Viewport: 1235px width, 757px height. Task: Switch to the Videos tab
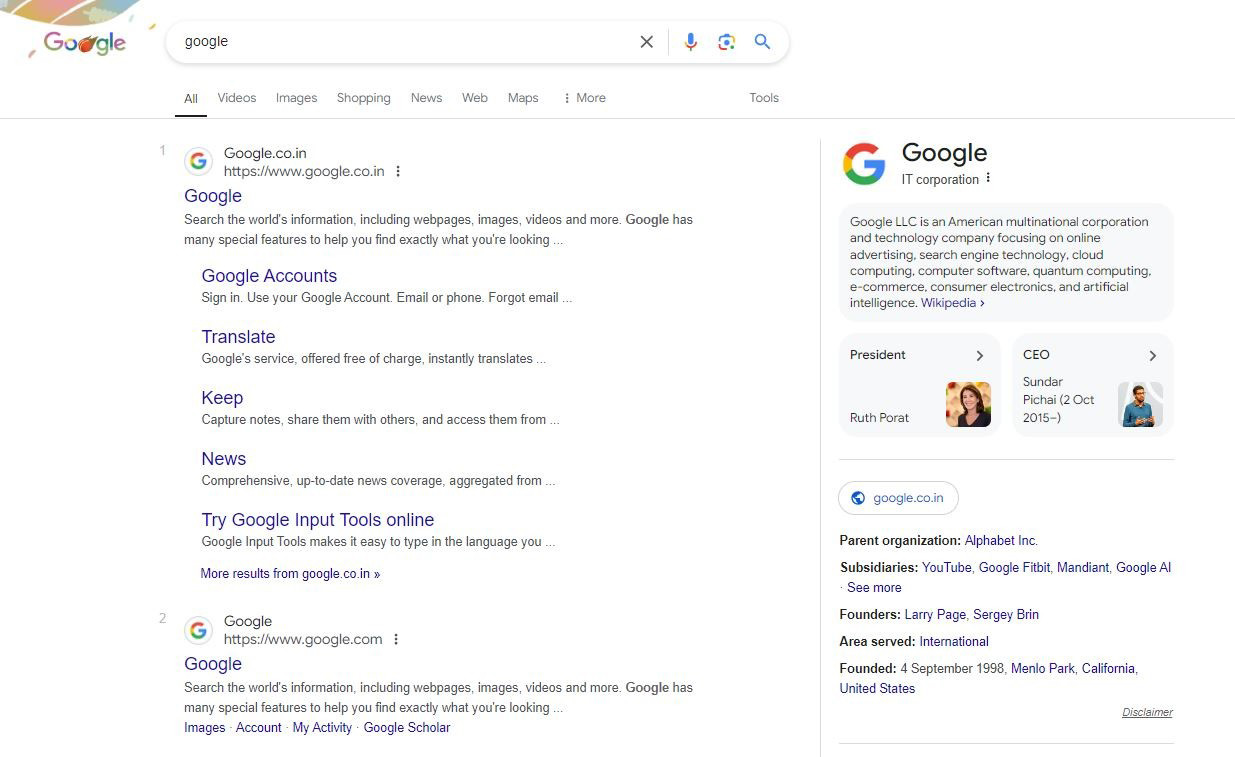[236, 97]
